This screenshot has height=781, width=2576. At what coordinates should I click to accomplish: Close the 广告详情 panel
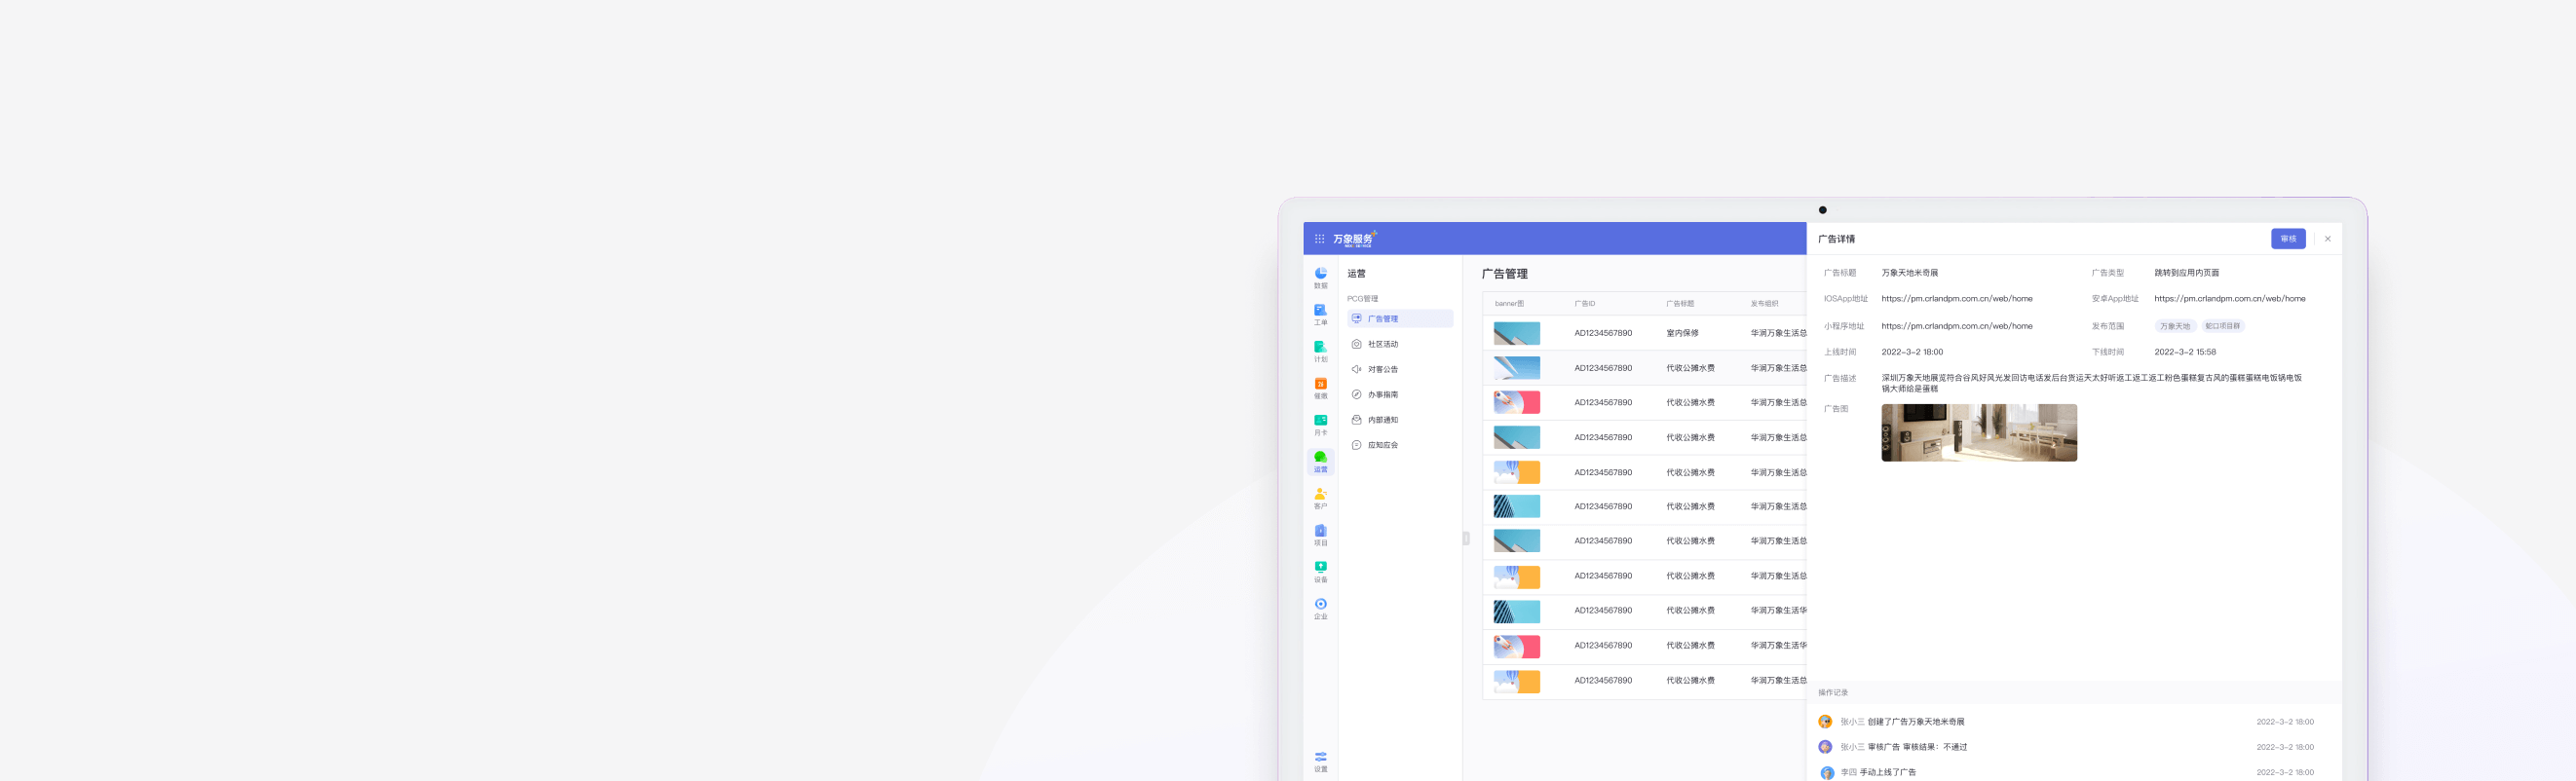[x=2327, y=239]
